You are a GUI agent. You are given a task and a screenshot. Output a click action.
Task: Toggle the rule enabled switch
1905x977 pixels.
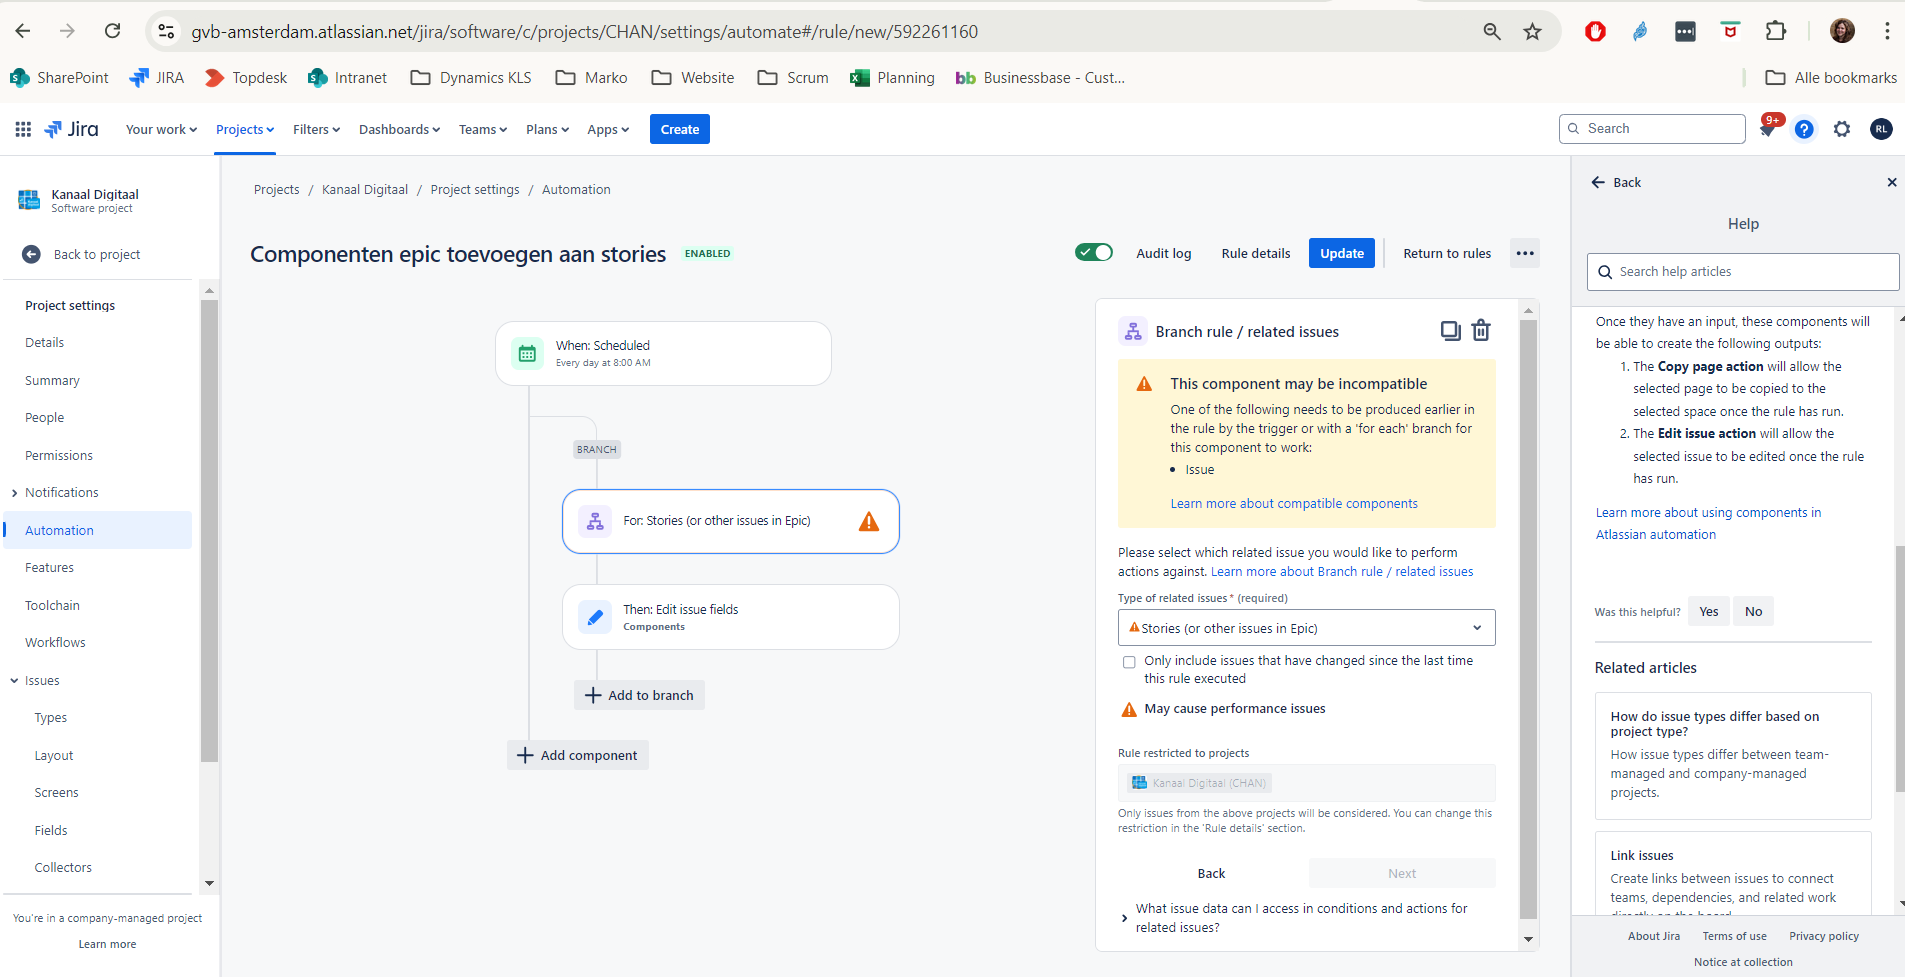(1094, 252)
